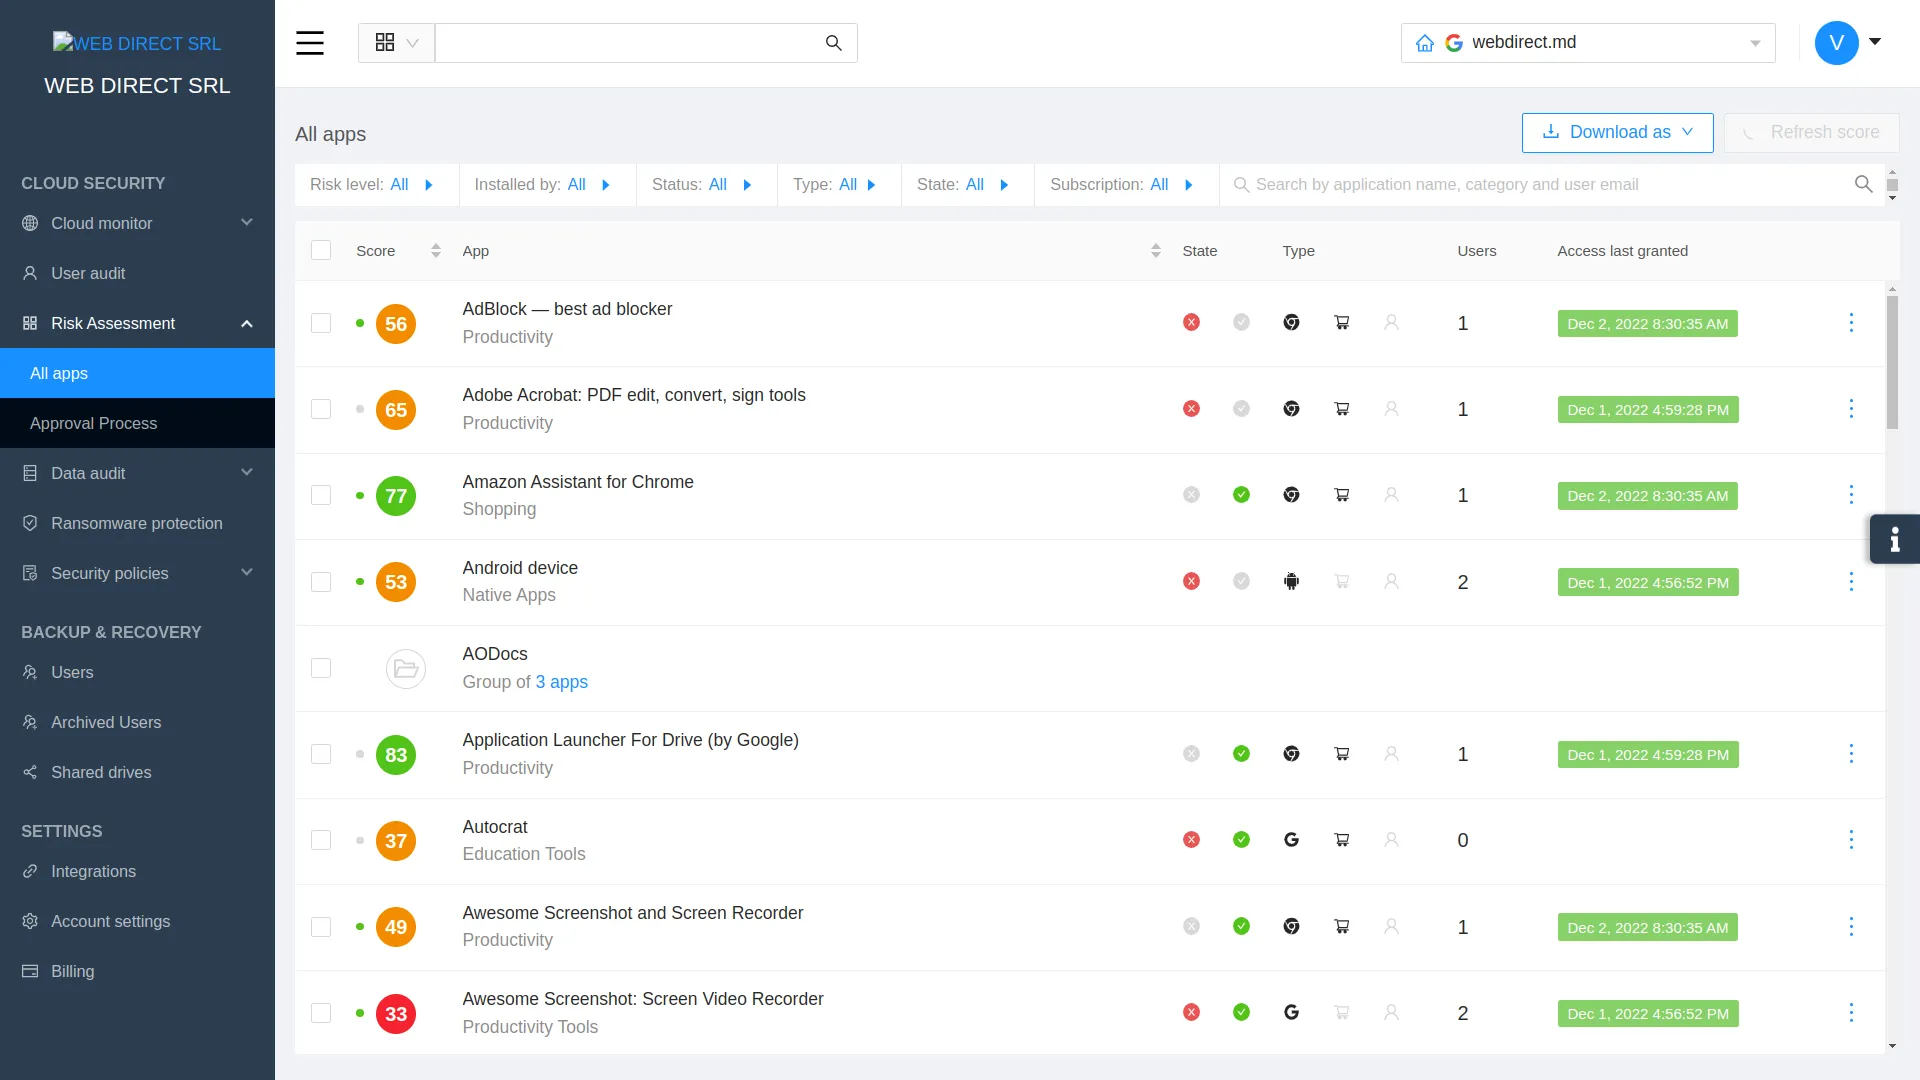Open Integrations settings
Viewport: 1920px width, 1080px height.
pyautogui.click(x=137, y=871)
